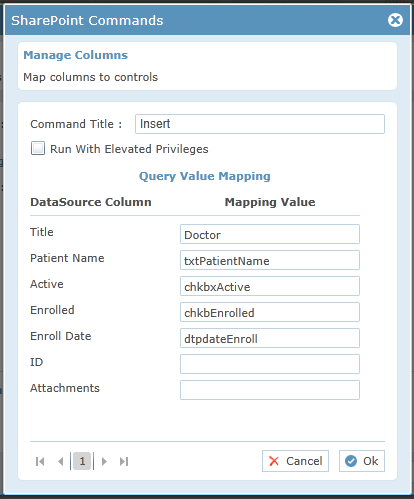This screenshot has height=499, width=414.
Task: Click the ID mapping value field
Action: [x=270, y=364]
